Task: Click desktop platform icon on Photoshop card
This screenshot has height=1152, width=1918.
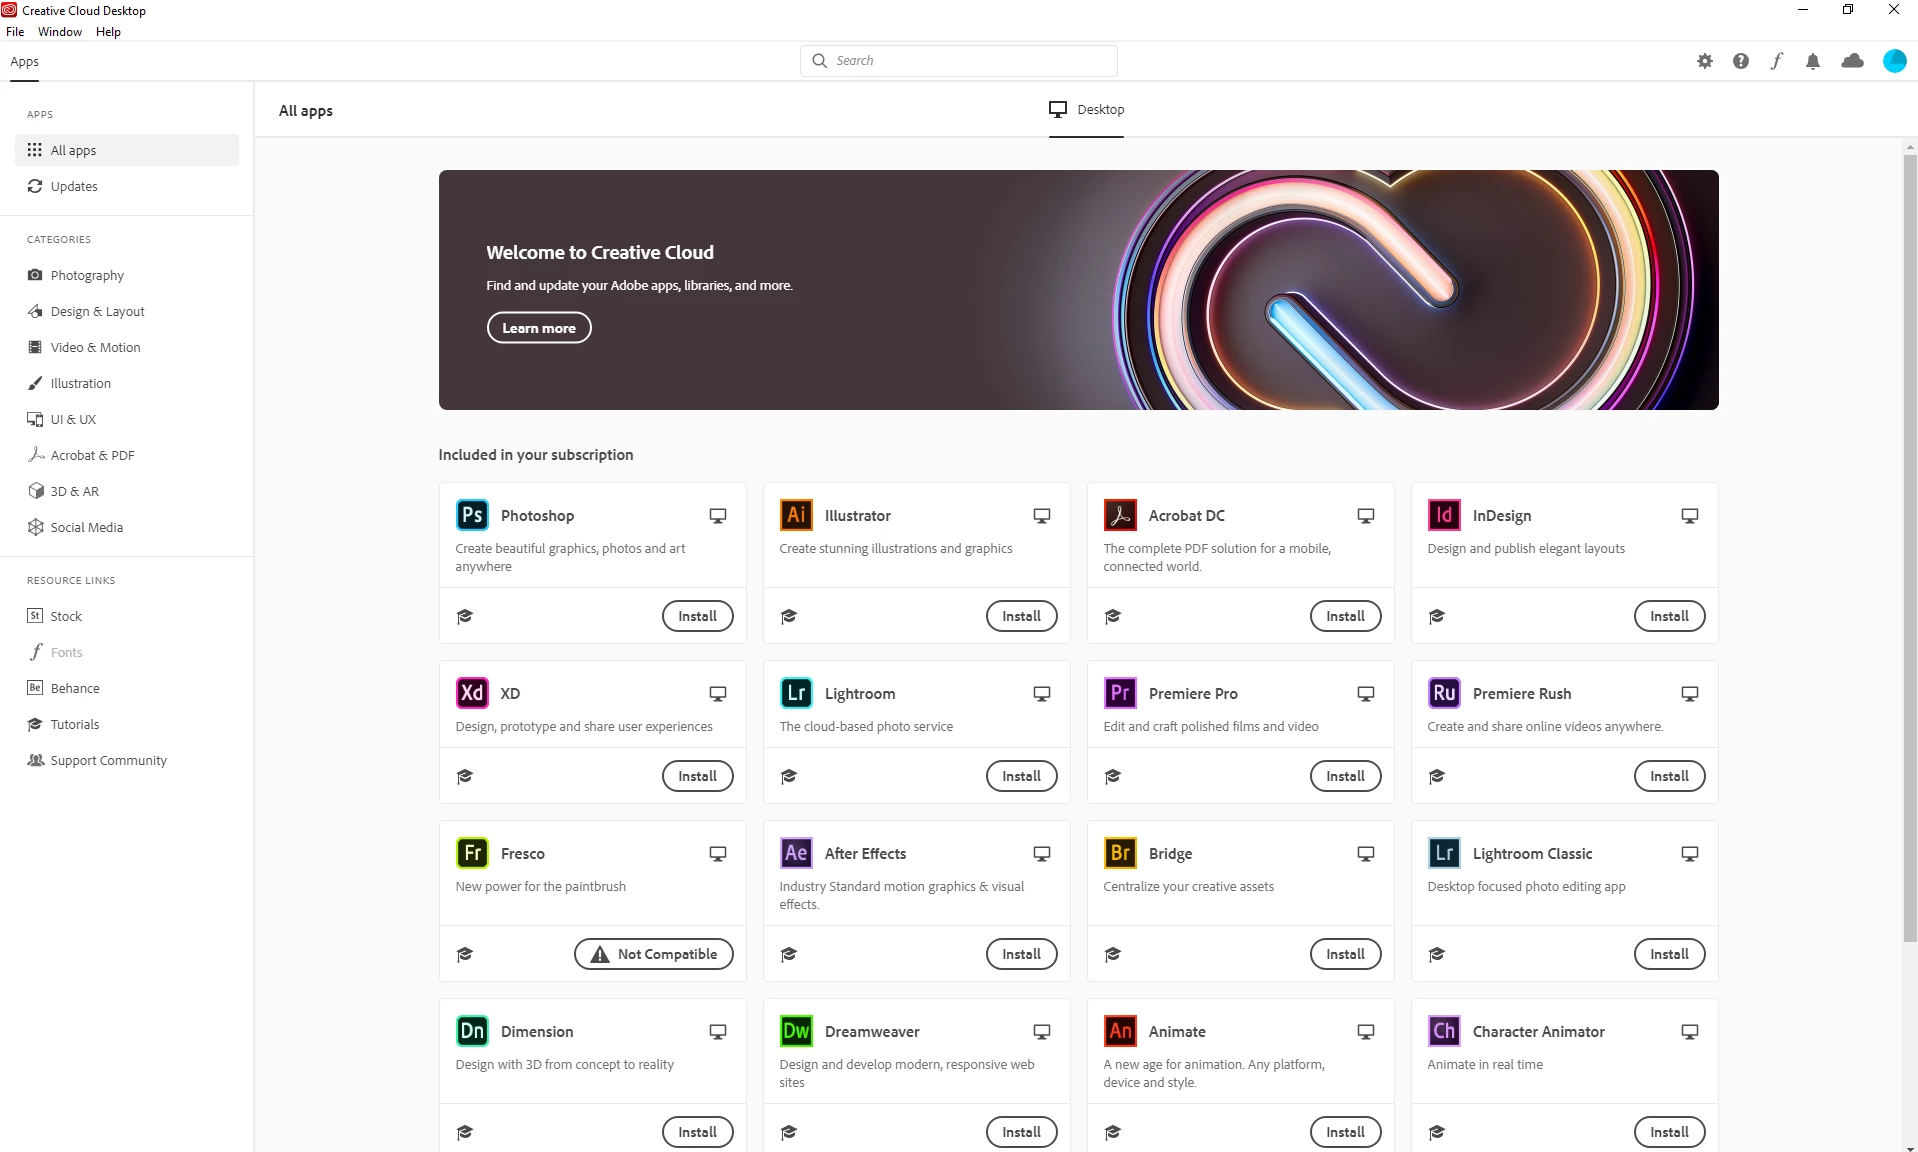Action: pyautogui.click(x=718, y=516)
